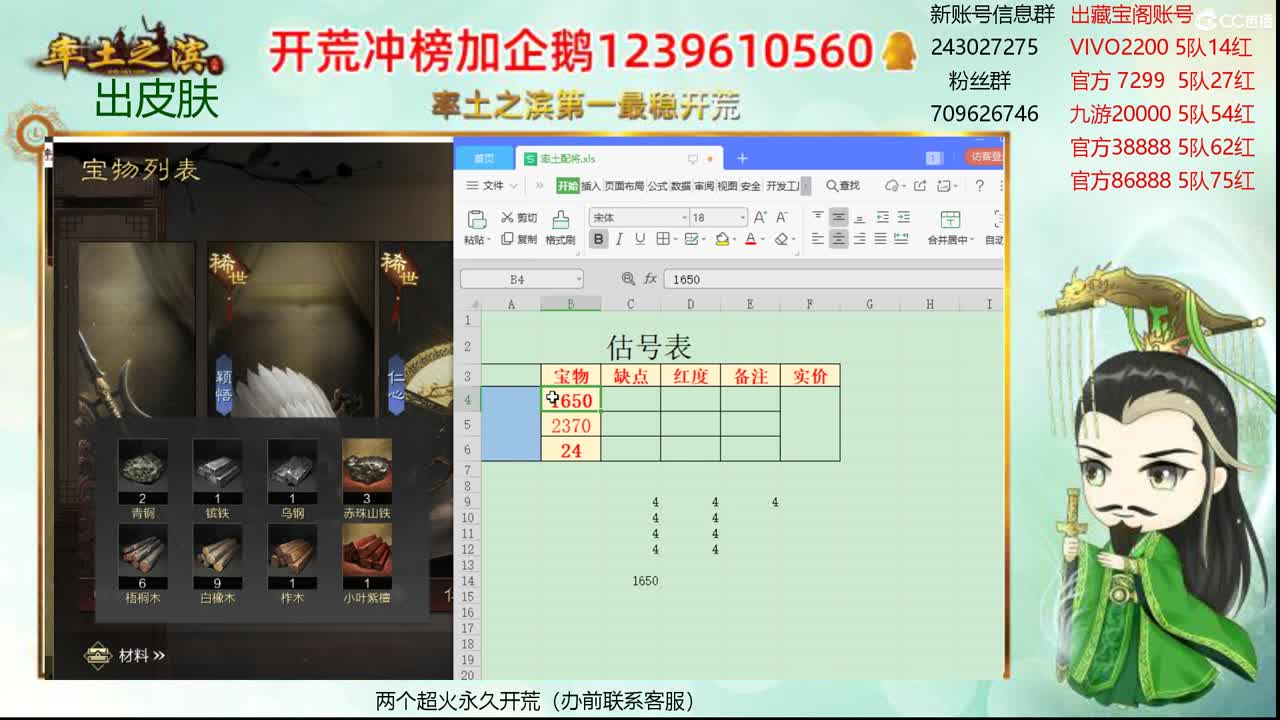Image resolution: width=1280 pixels, height=720 pixels.
Task: Click the new tab plus button
Action: 742,158
